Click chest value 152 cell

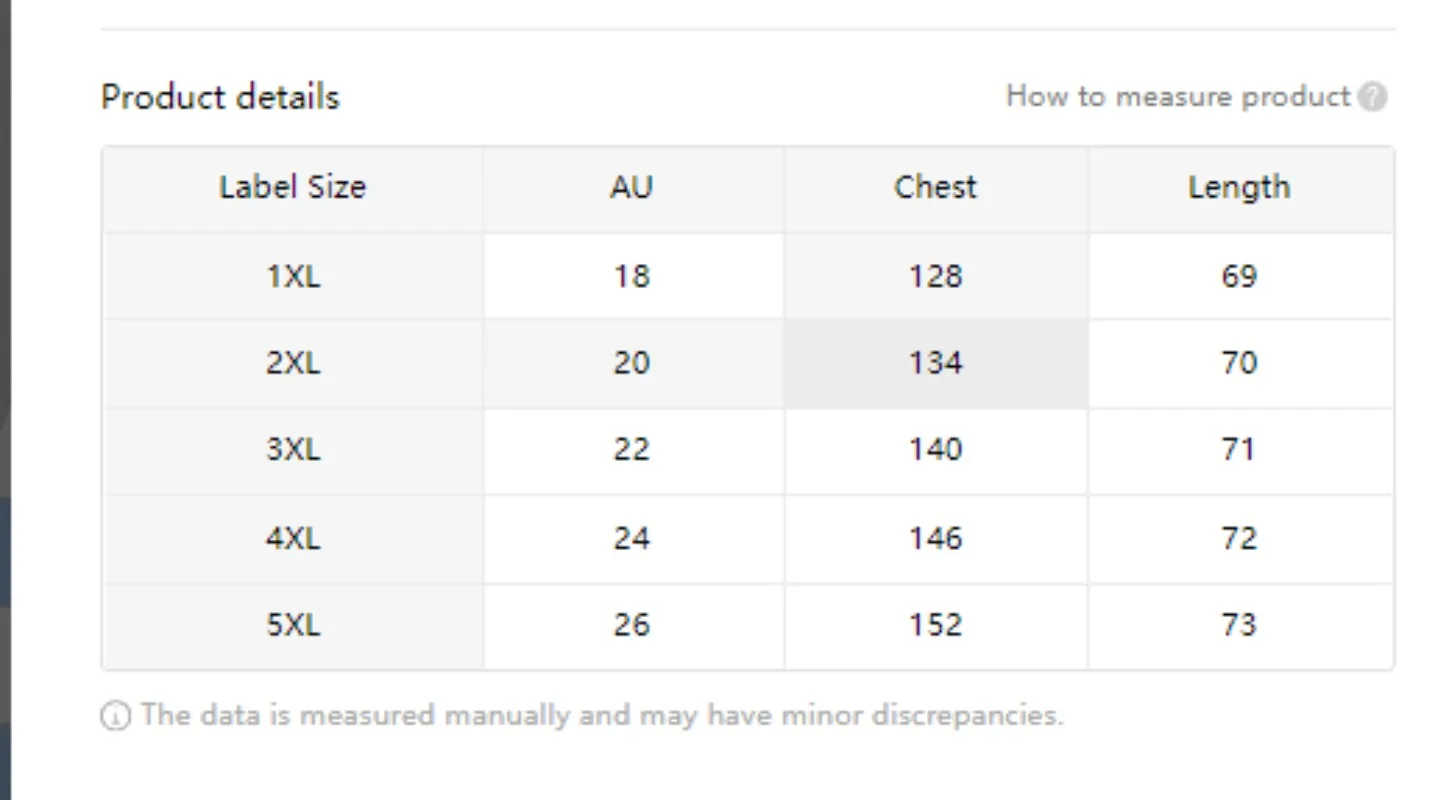coord(936,626)
